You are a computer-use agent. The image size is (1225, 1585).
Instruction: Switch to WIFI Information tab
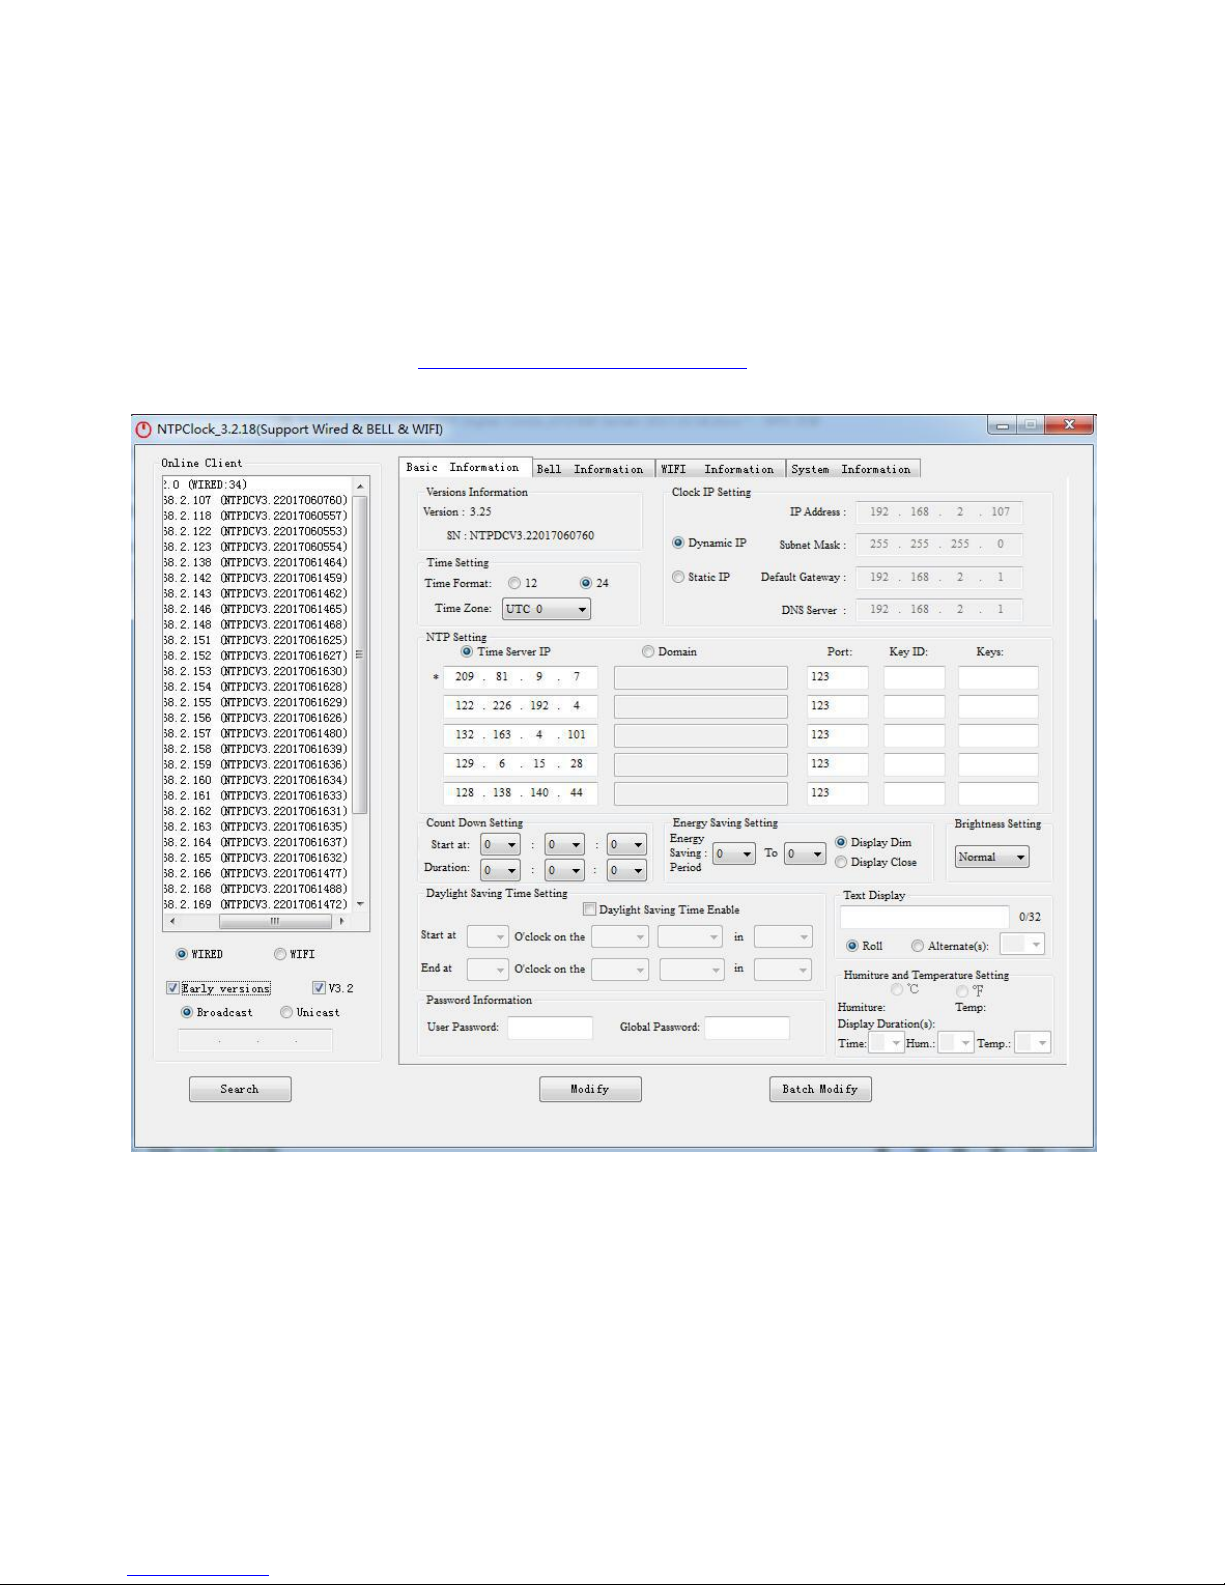[720, 469]
